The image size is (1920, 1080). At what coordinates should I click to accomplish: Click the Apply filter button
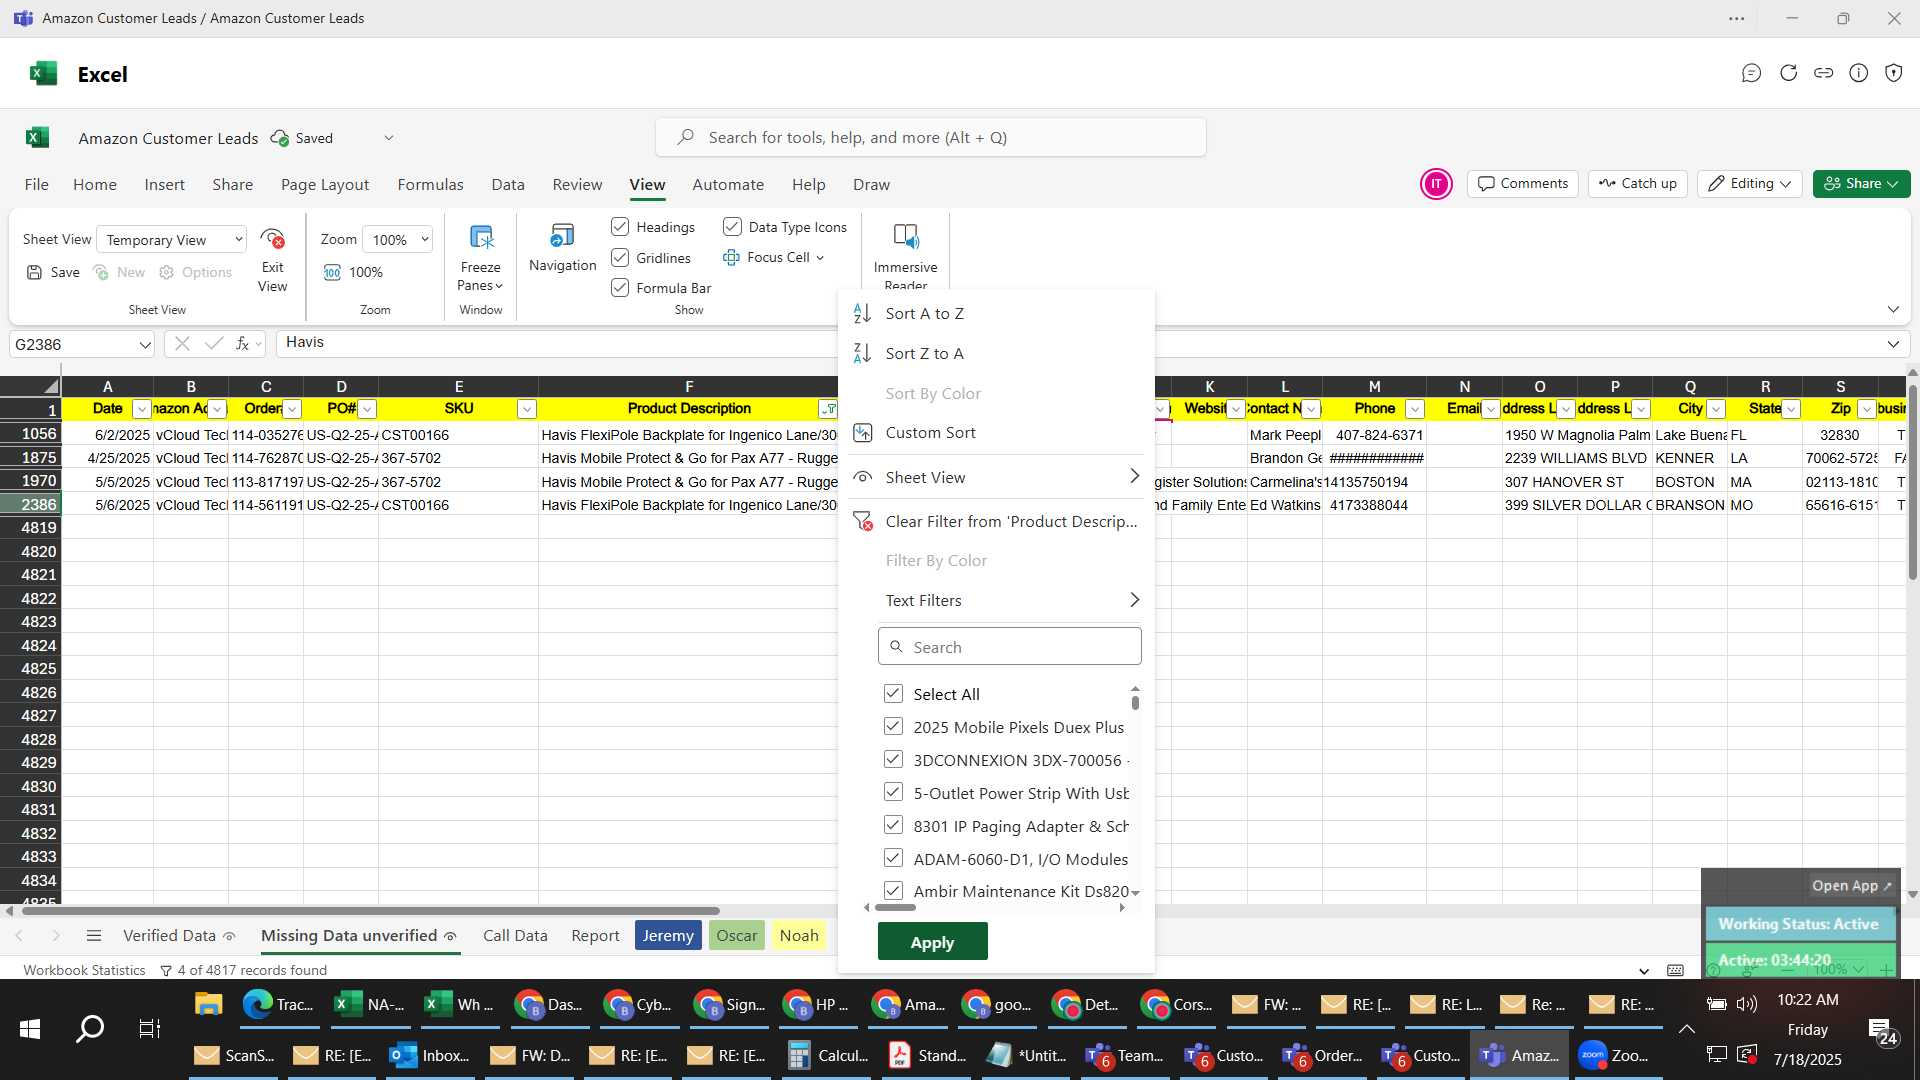(932, 942)
